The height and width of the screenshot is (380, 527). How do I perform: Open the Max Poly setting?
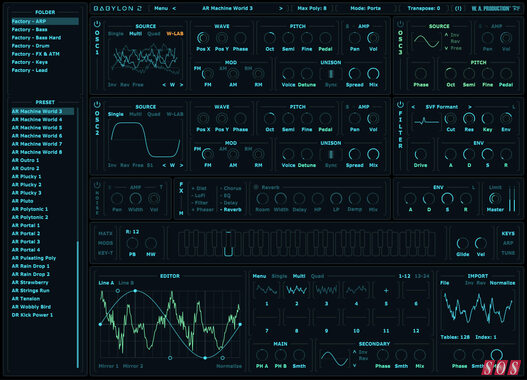[x=312, y=8]
